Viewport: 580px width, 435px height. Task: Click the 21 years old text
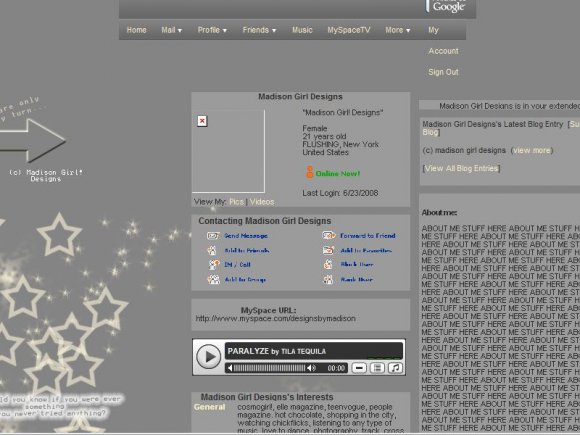tap(324, 136)
